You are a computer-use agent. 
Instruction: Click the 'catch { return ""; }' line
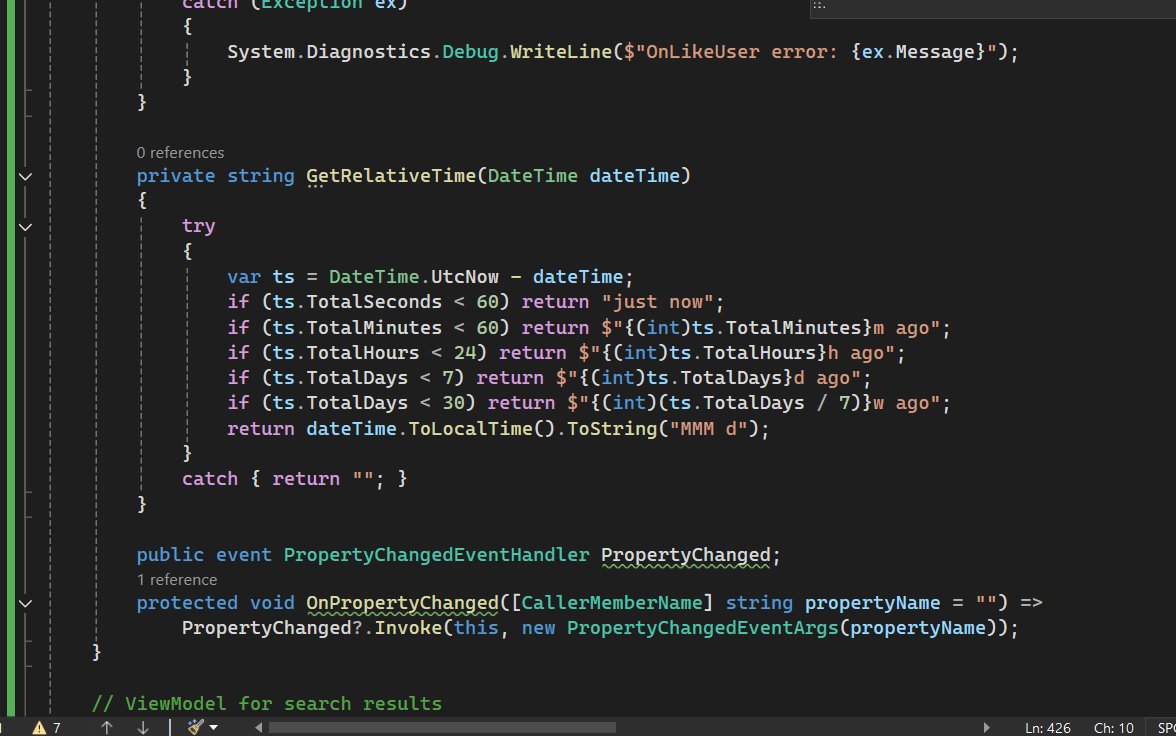click(x=294, y=479)
